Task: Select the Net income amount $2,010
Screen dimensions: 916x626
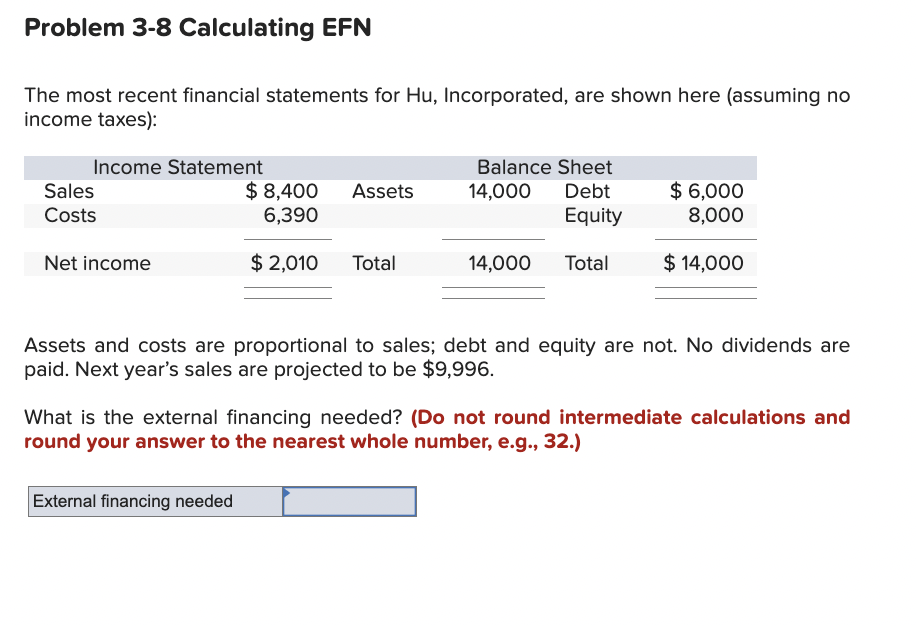Action: point(285,263)
